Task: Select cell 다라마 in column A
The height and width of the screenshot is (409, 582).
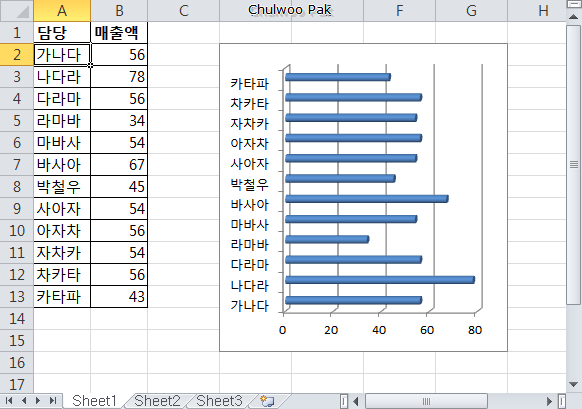Action: coord(62,98)
